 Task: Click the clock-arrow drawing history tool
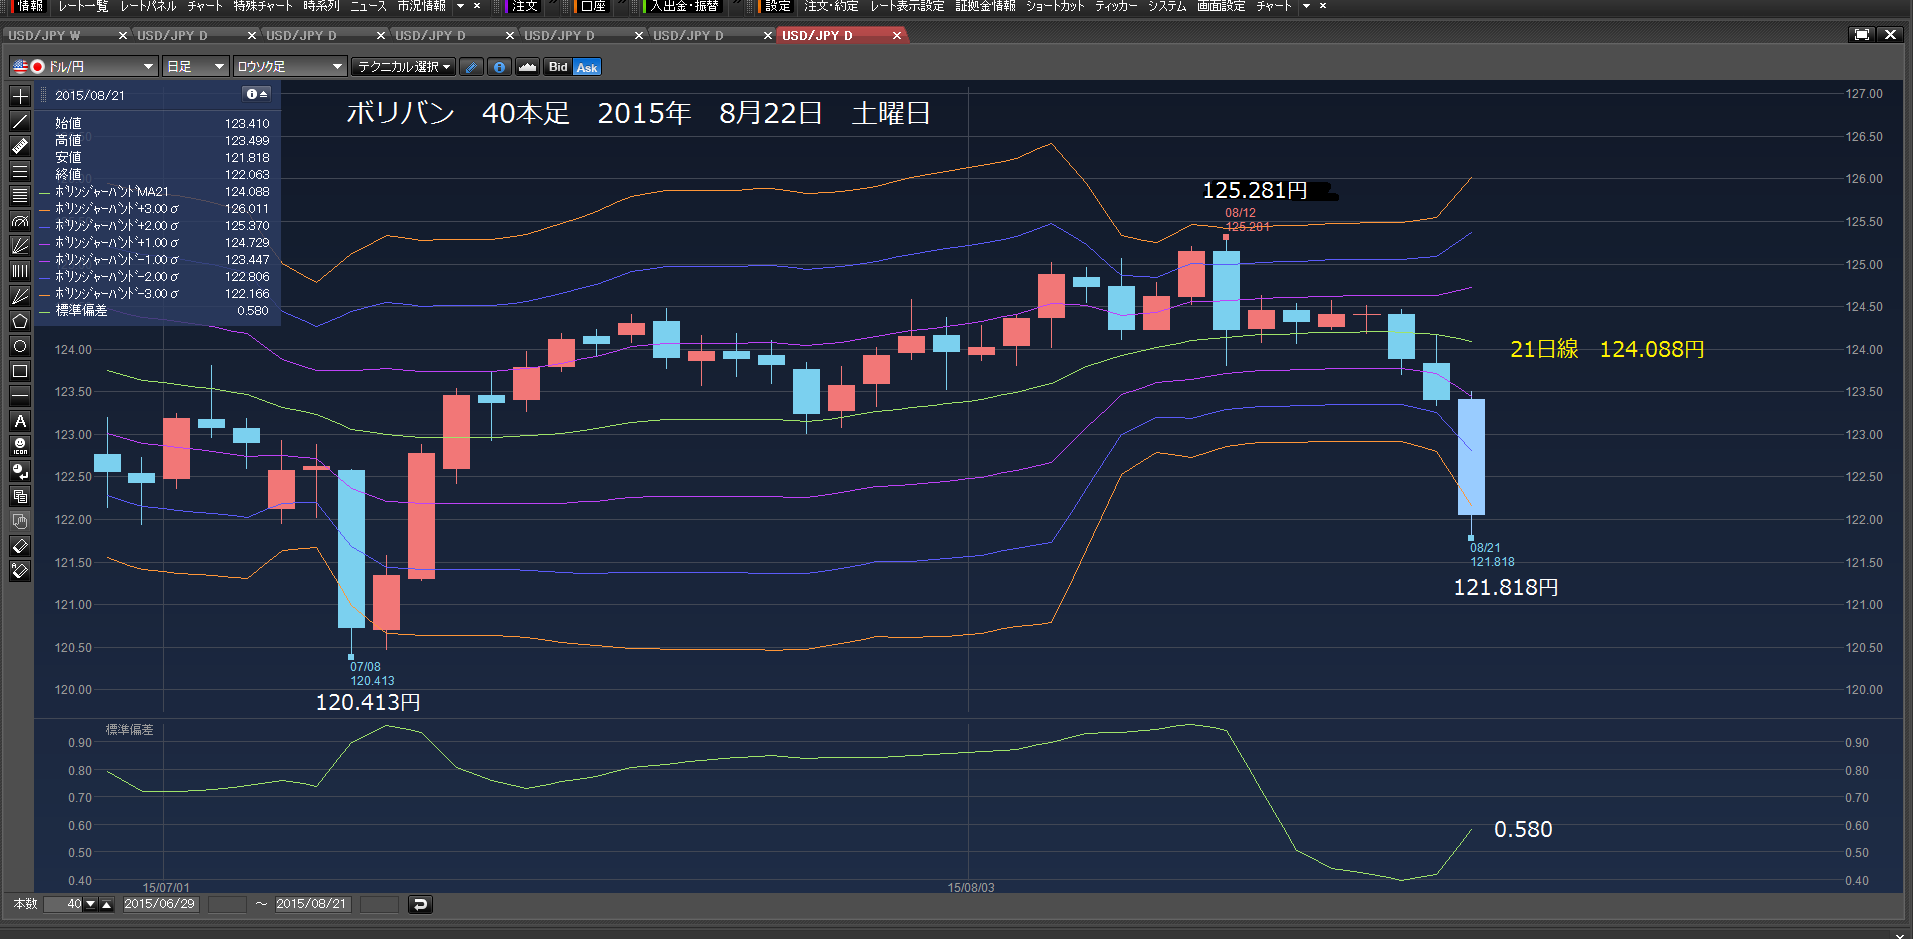tap(19, 471)
